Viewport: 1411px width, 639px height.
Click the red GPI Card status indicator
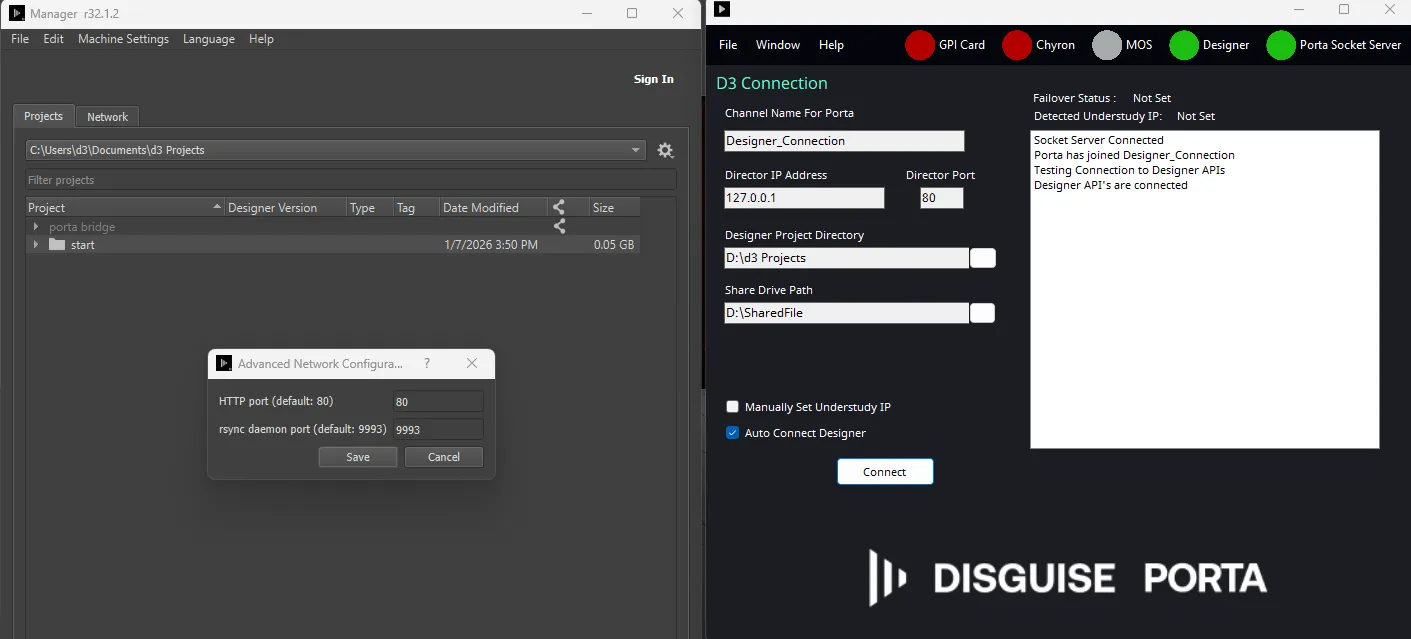coord(919,45)
